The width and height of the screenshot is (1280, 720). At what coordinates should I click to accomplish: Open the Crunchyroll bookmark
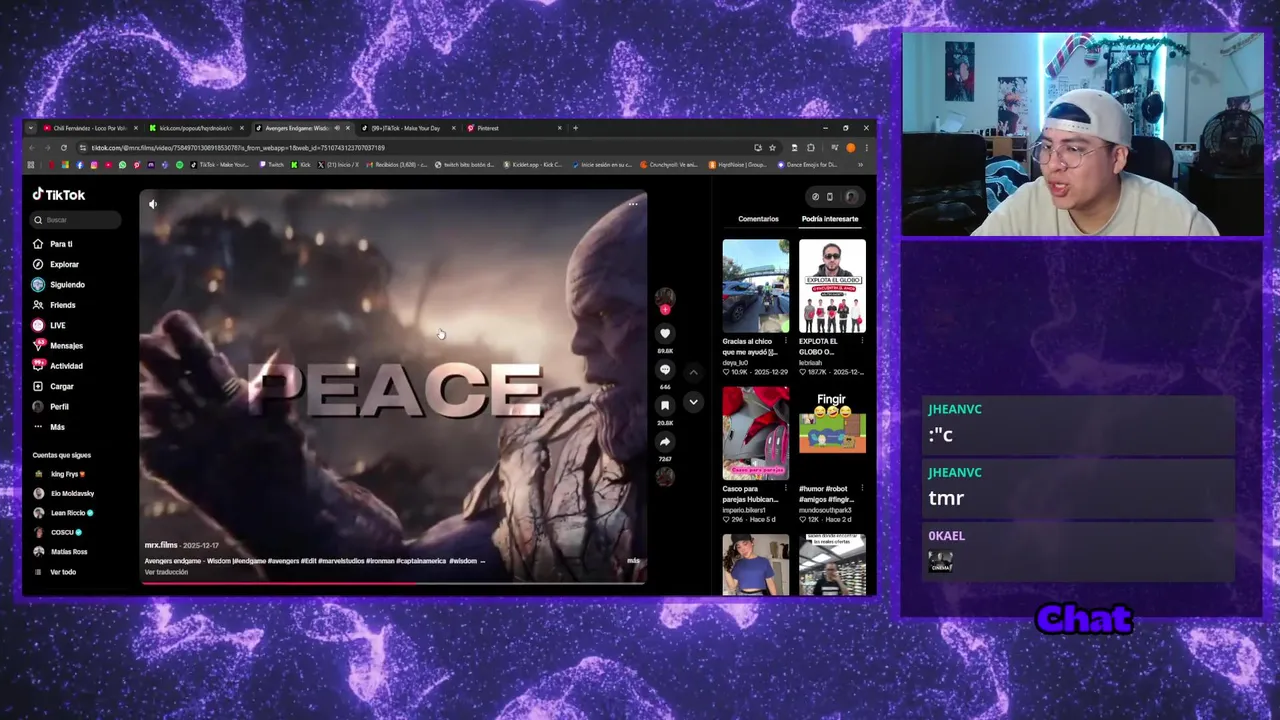coord(670,165)
